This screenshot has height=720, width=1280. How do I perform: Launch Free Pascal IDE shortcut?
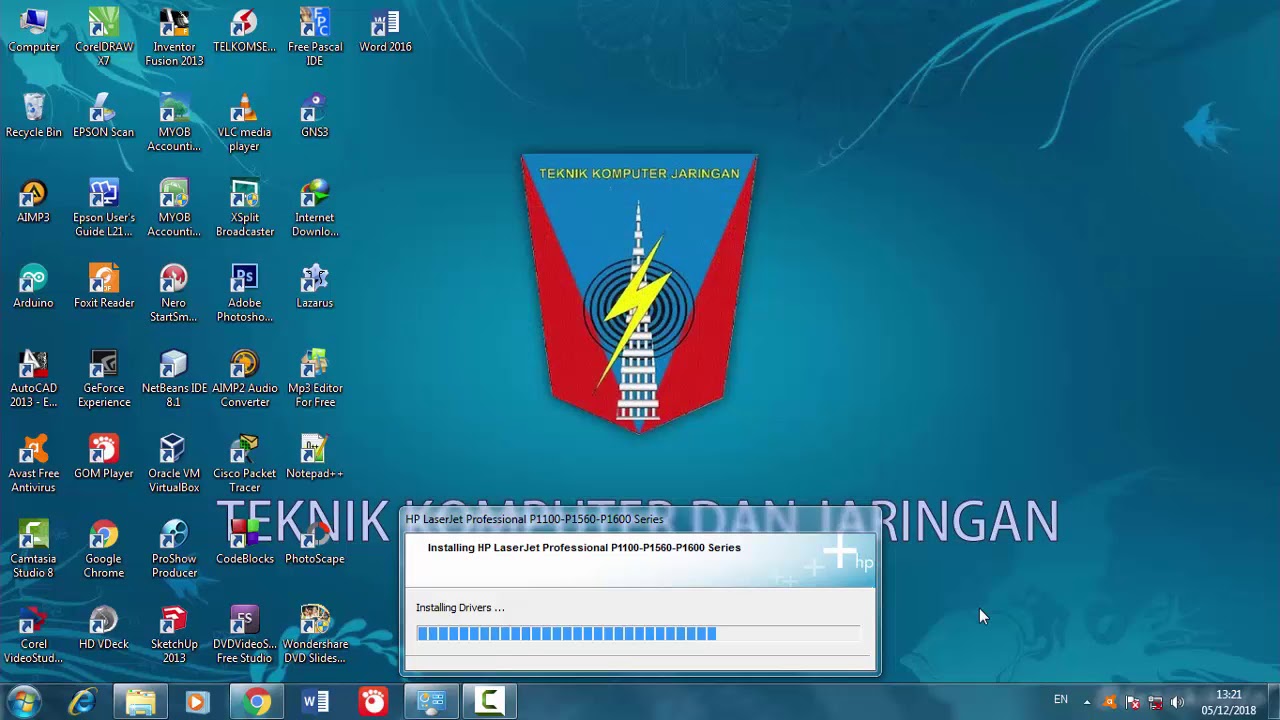[x=315, y=37]
